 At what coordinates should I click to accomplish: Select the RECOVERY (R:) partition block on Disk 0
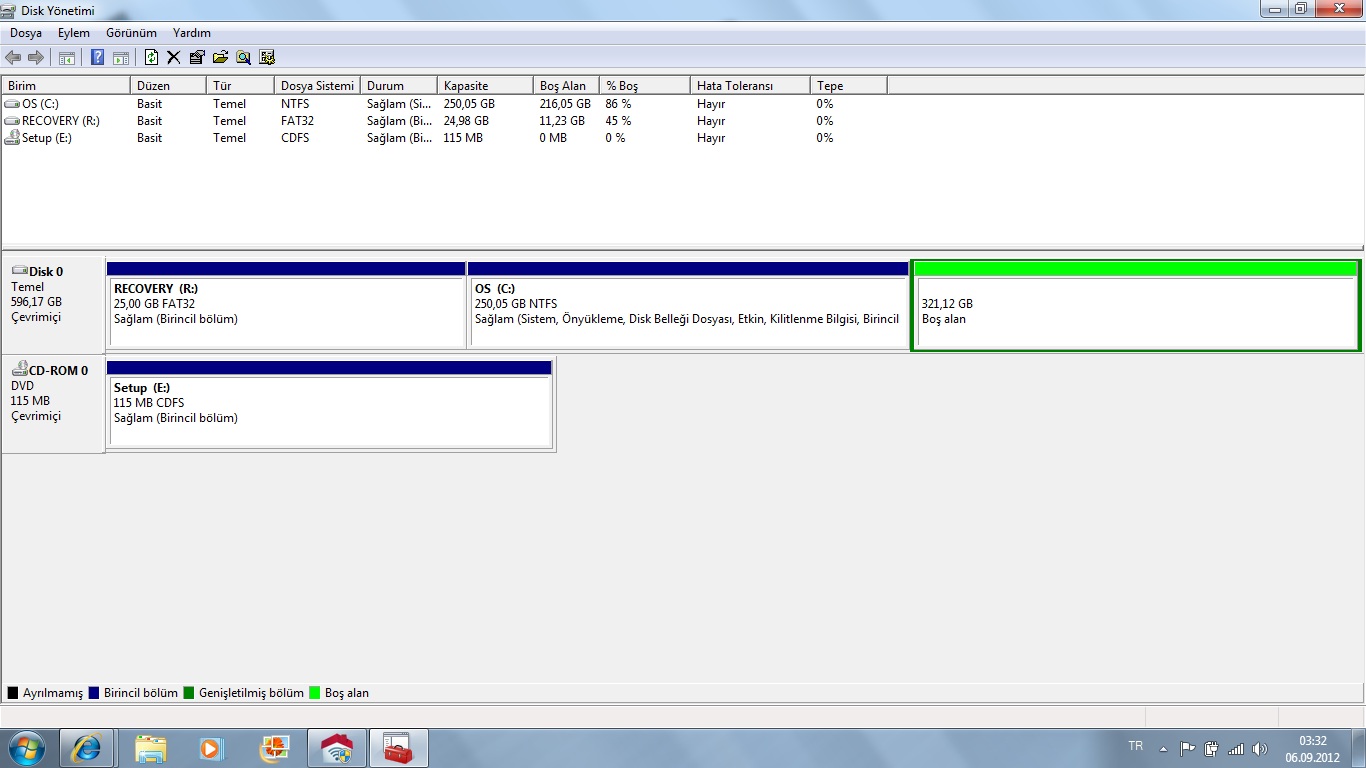coord(286,305)
